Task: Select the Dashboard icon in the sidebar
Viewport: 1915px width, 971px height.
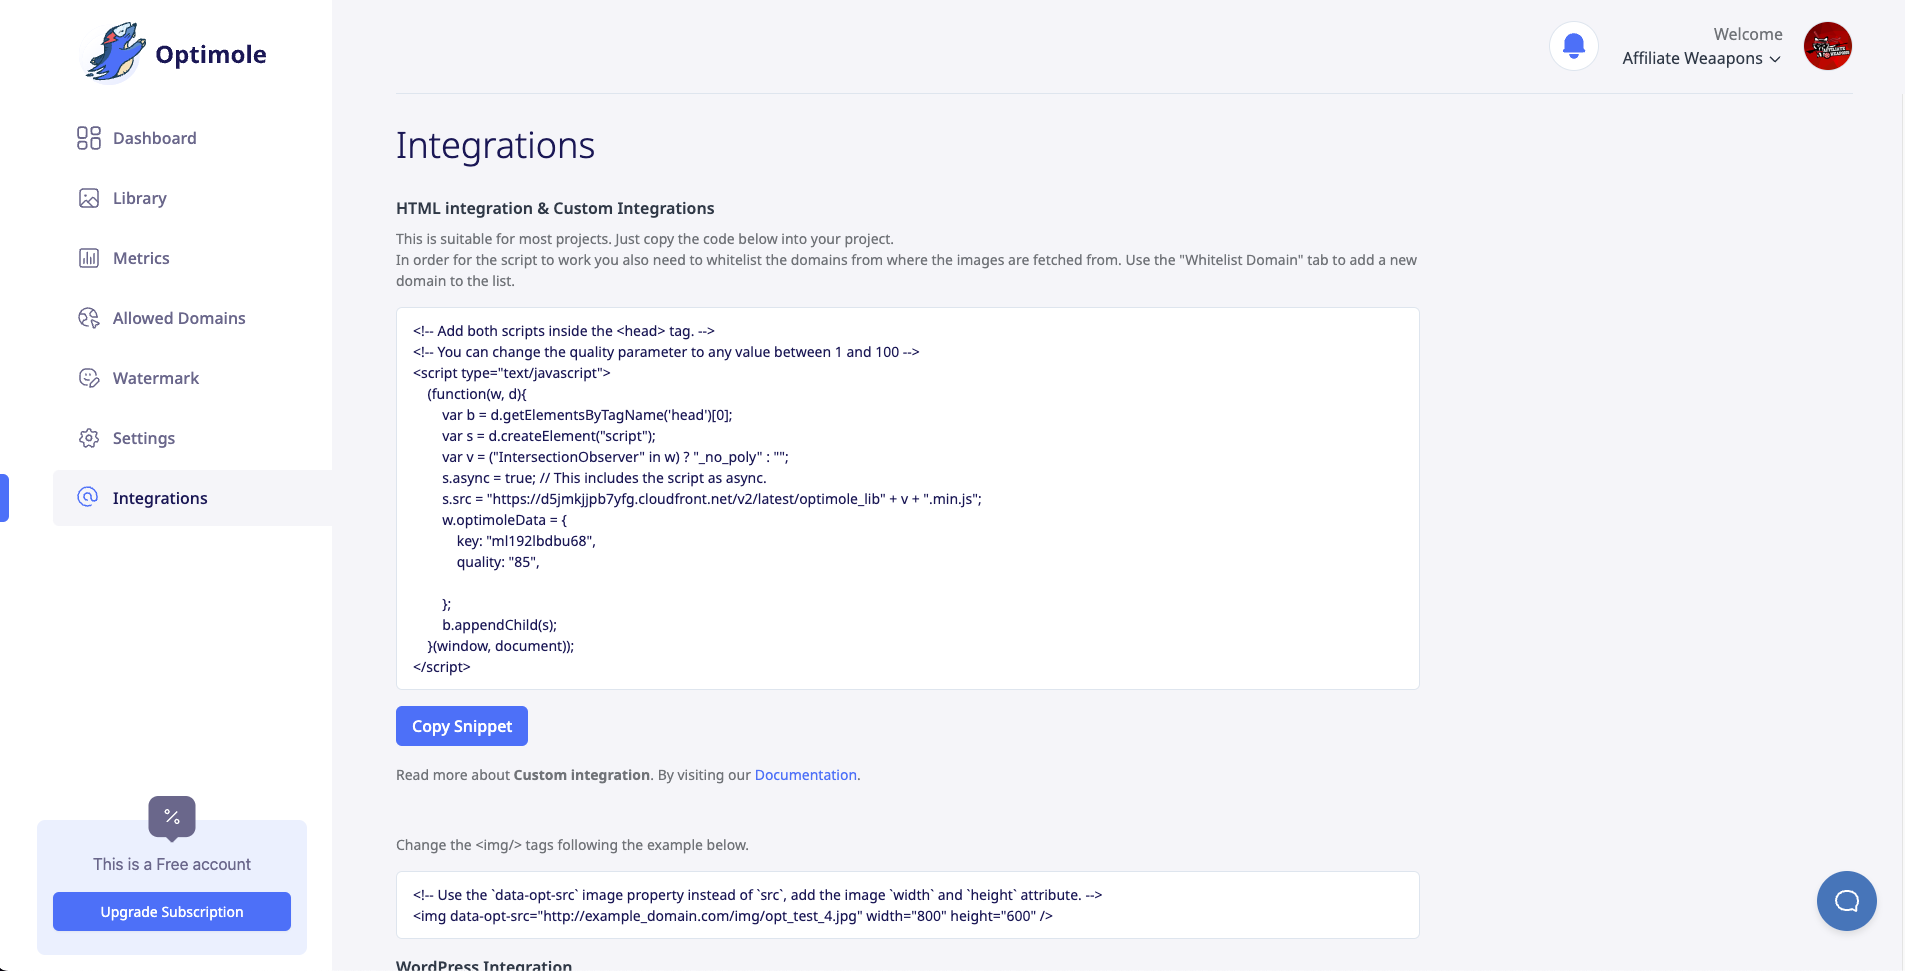Action: pyautogui.click(x=88, y=138)
